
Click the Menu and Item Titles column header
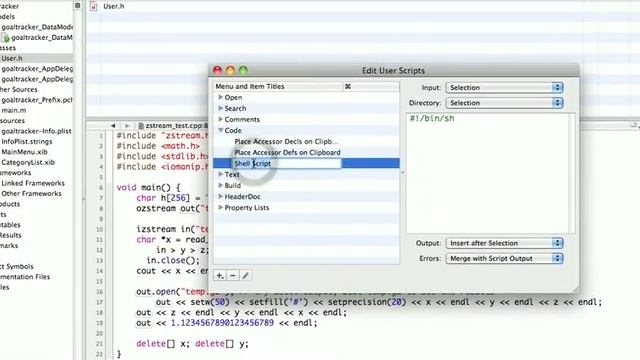pyautogui.click(x=278, y=86)
